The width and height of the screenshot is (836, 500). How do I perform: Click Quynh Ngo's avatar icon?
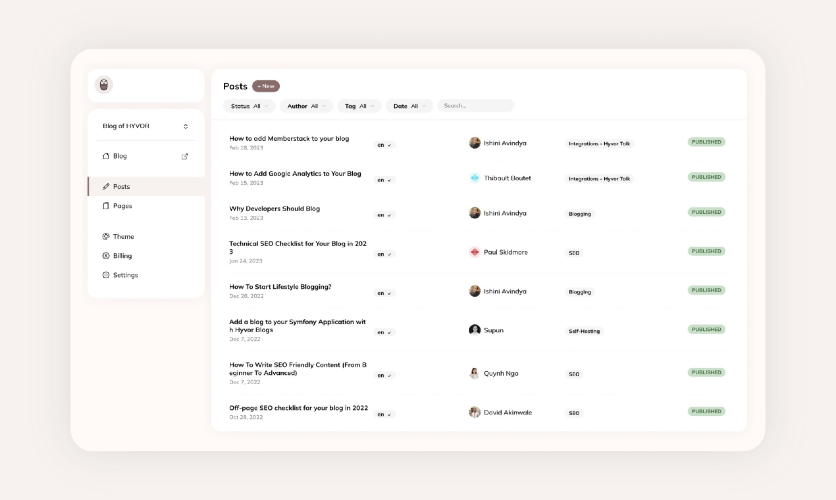tap(475, 373)
